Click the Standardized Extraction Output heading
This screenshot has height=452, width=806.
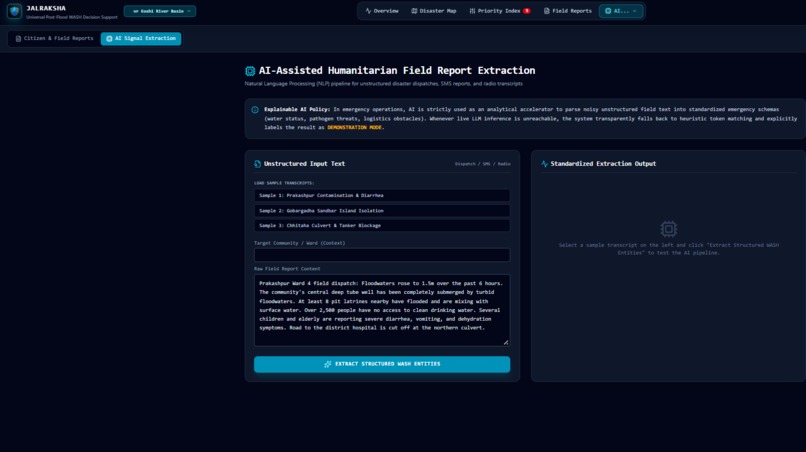(603, 164)
